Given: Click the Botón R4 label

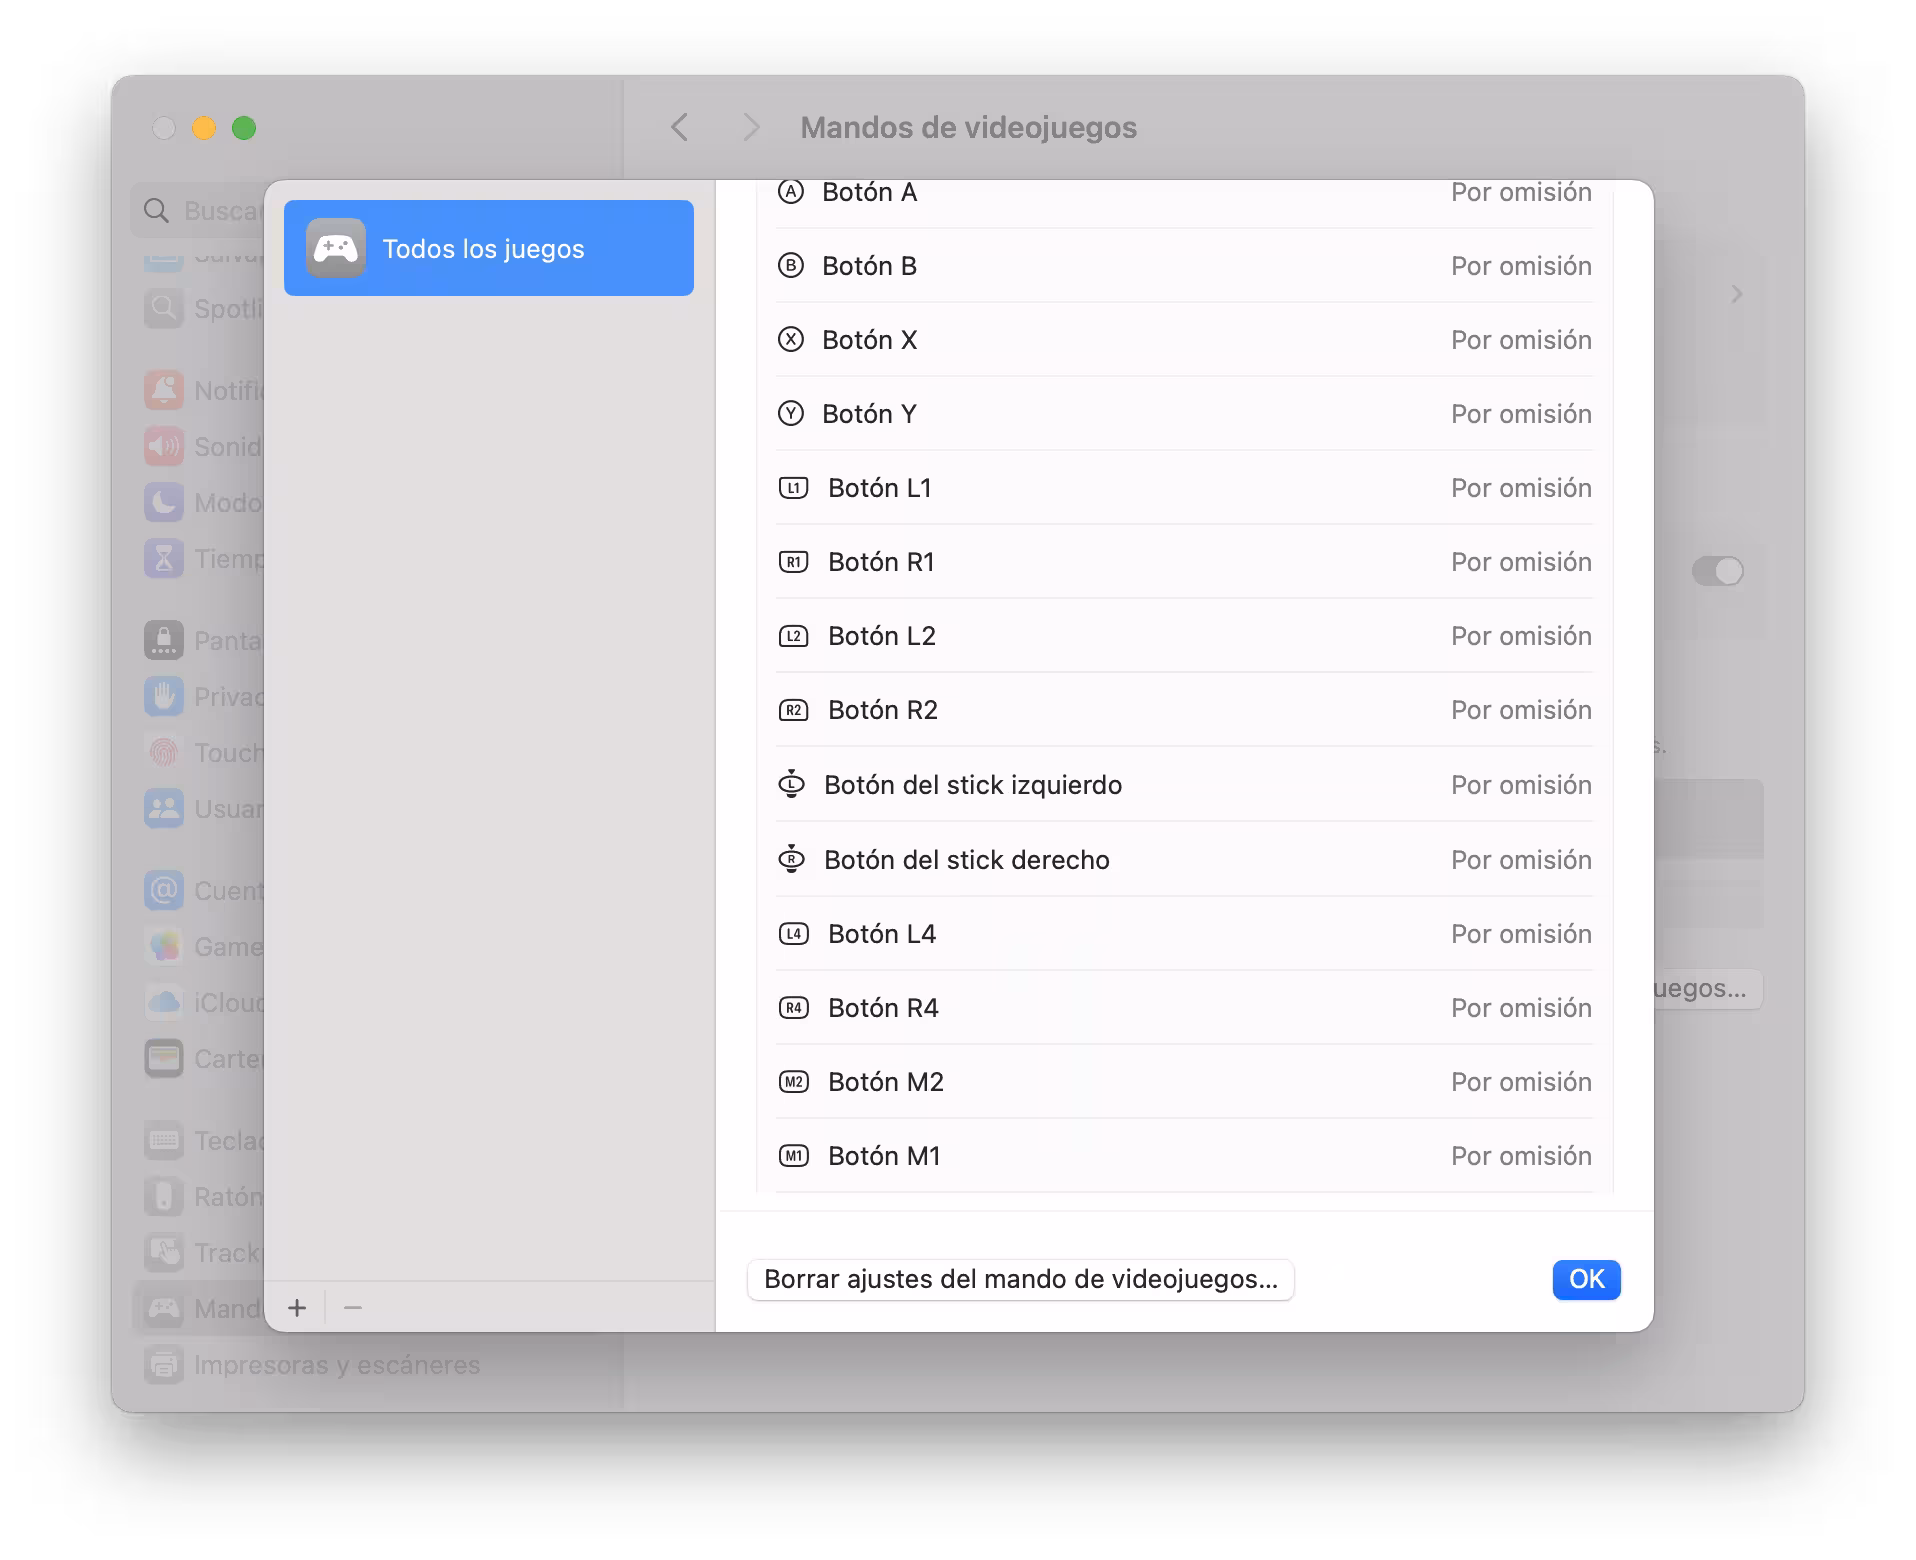Looking at the screenshot, I should click(x=883, y=1008).
